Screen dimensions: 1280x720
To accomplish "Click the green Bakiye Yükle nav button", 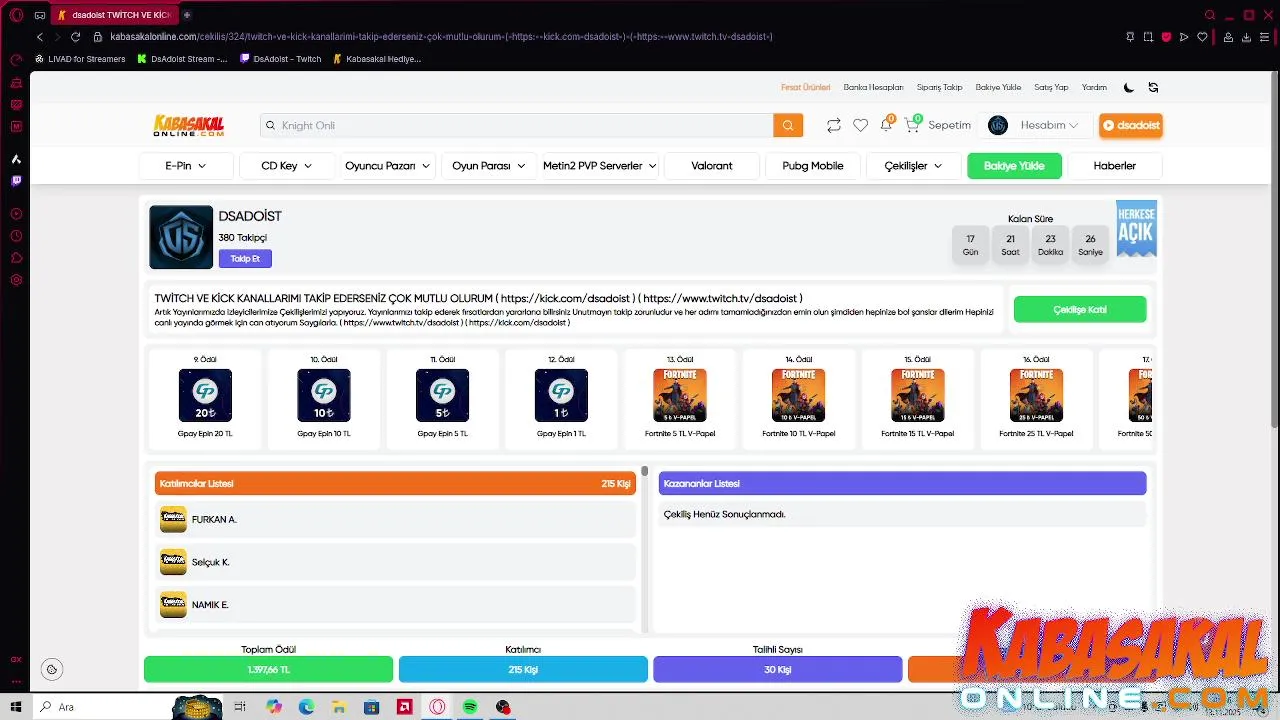I will click(1014, 166).
